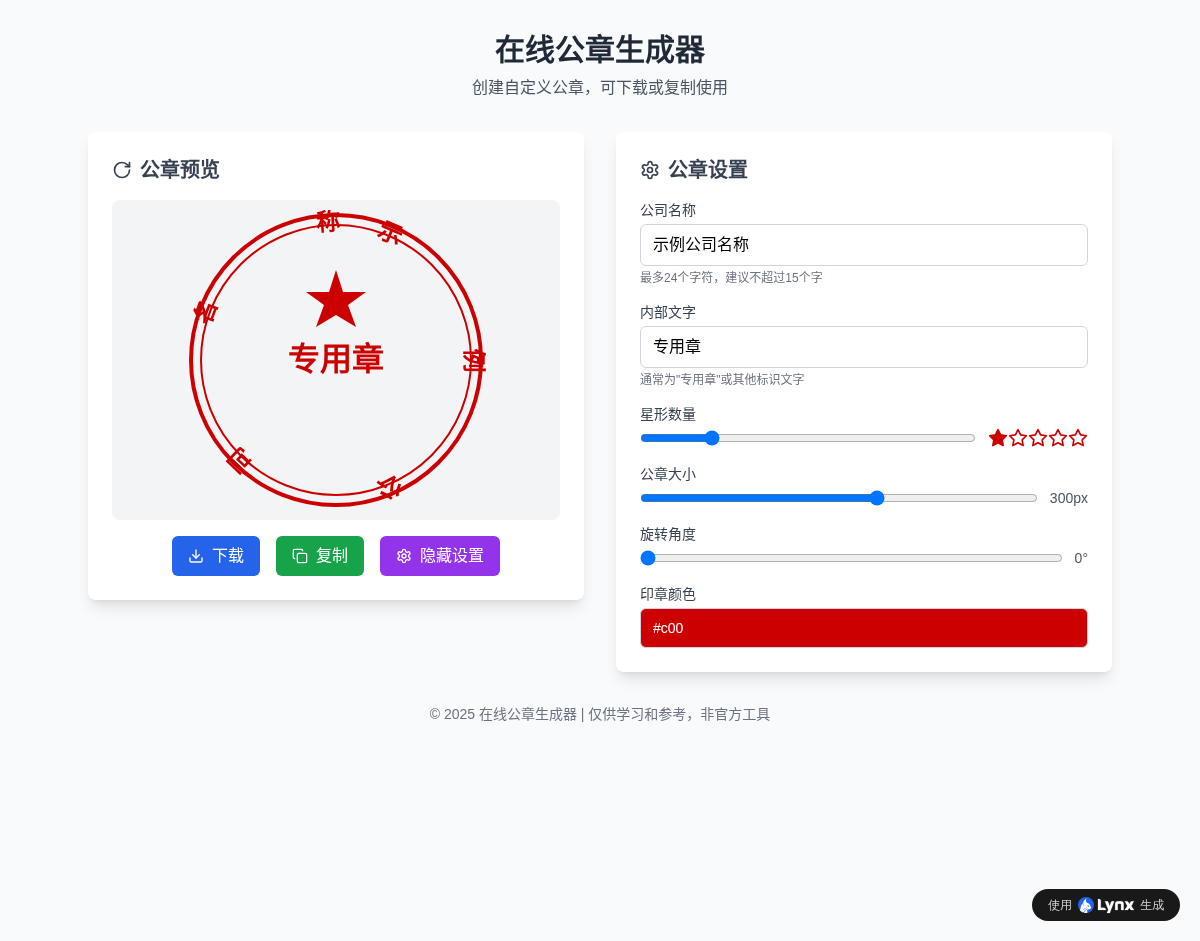The width and height of the screenshot is (1200, 941).
Task: Click the 旋转角度 slider handle
Action: (x=648, y=558)
